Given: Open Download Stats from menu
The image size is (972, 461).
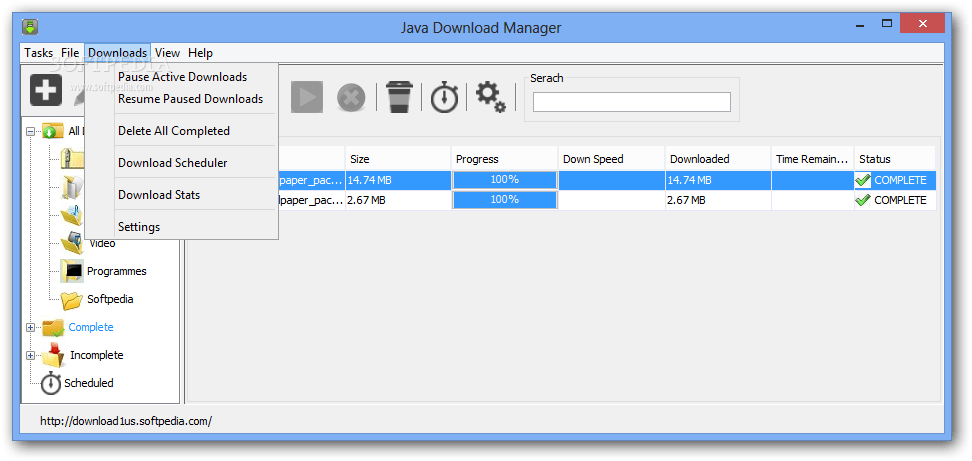Looking at the screenshot, I should coord(159,195).
